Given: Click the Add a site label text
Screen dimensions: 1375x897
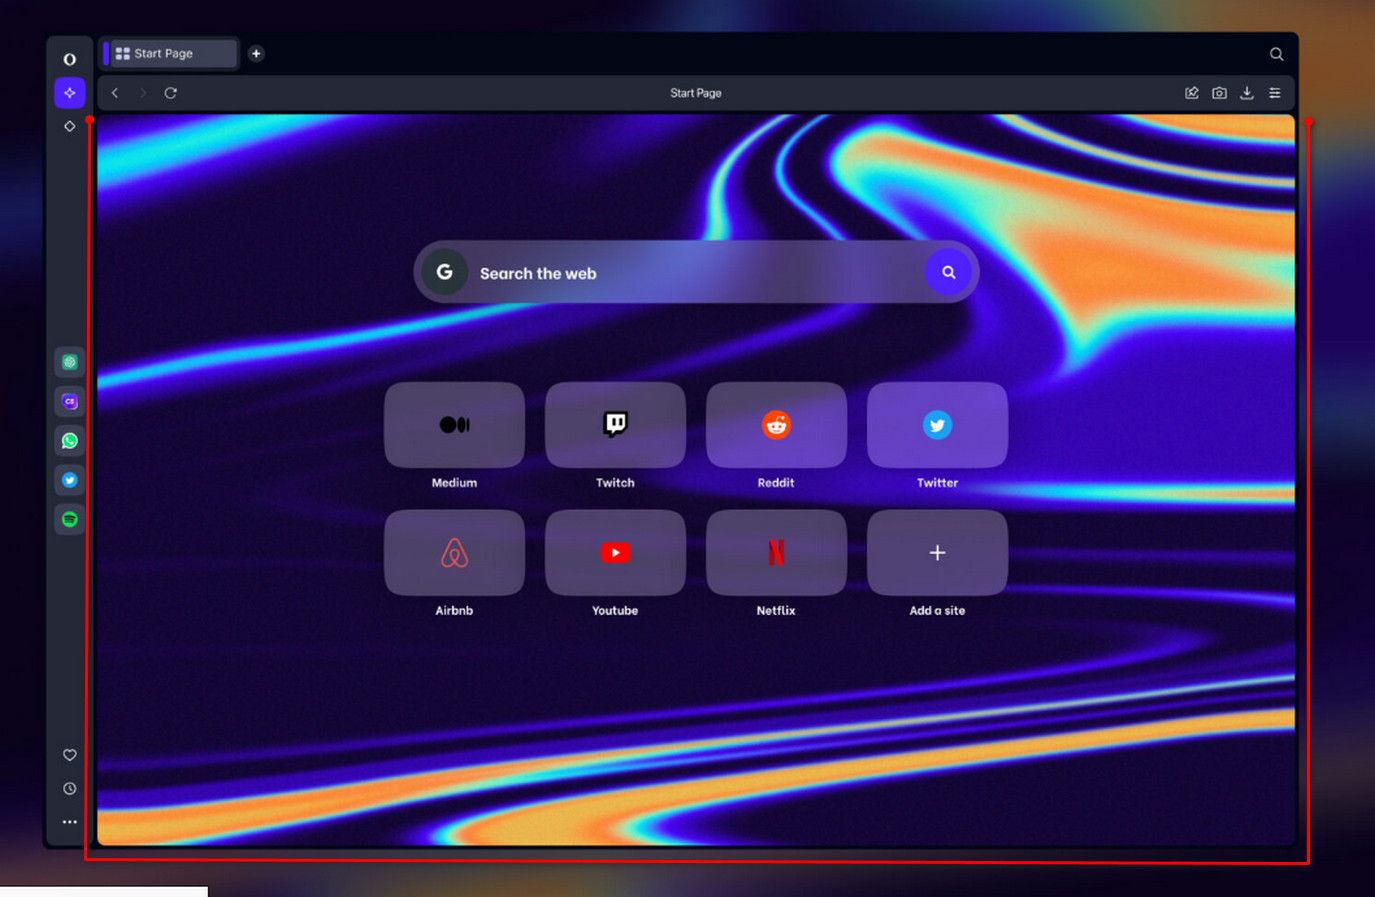Looking at the screenshot, I should 937,611.
